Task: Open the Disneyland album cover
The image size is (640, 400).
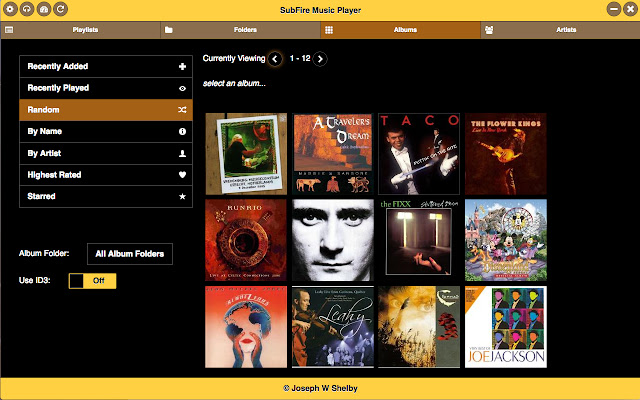Action: pyautogui.click(x=506, y=240)
